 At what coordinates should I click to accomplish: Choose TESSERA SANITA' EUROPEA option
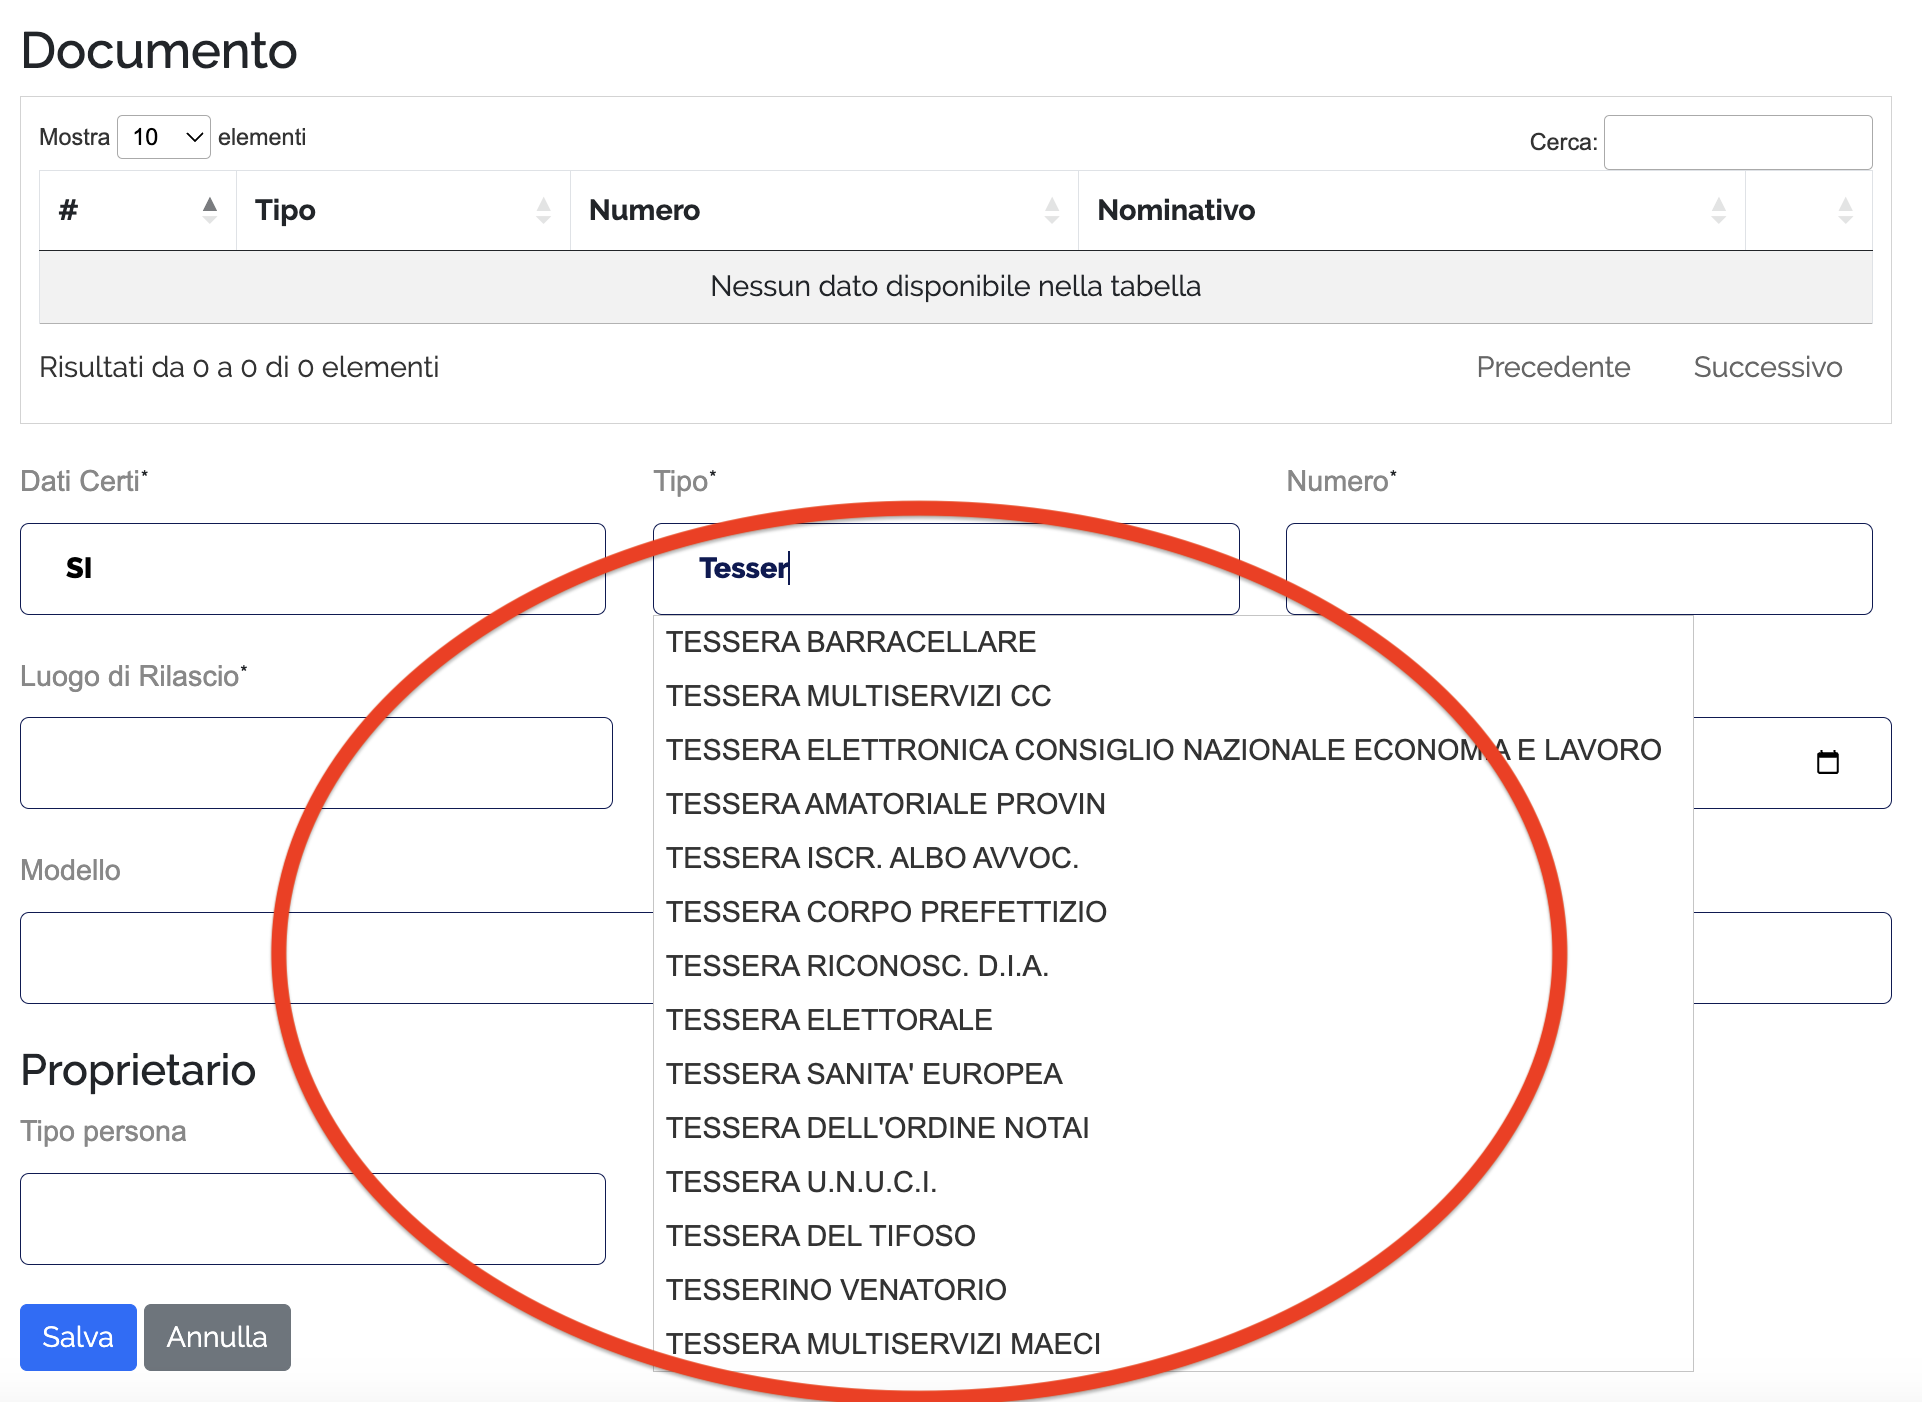pos(863,1073)
